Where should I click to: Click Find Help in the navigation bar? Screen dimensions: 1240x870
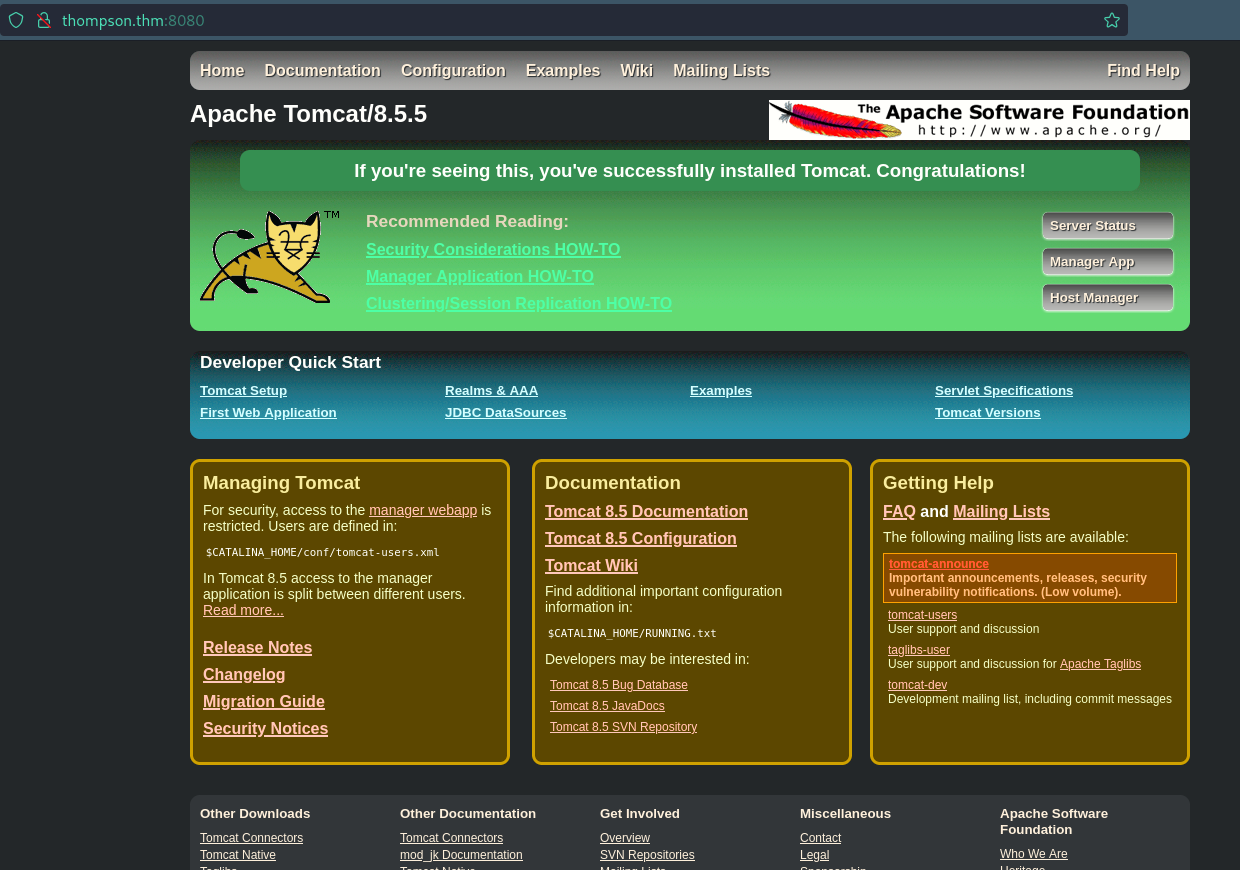(x=1143, y=70)
